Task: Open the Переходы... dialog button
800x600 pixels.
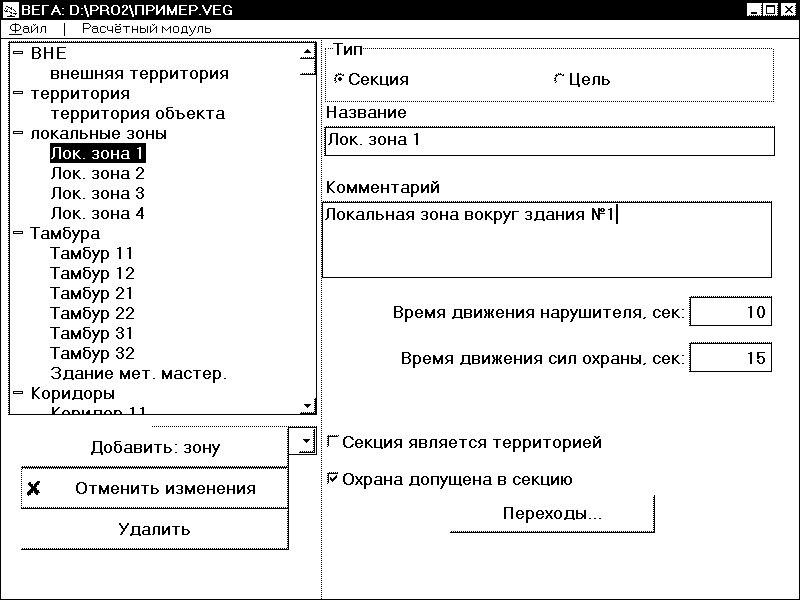Action: point(552,513)
